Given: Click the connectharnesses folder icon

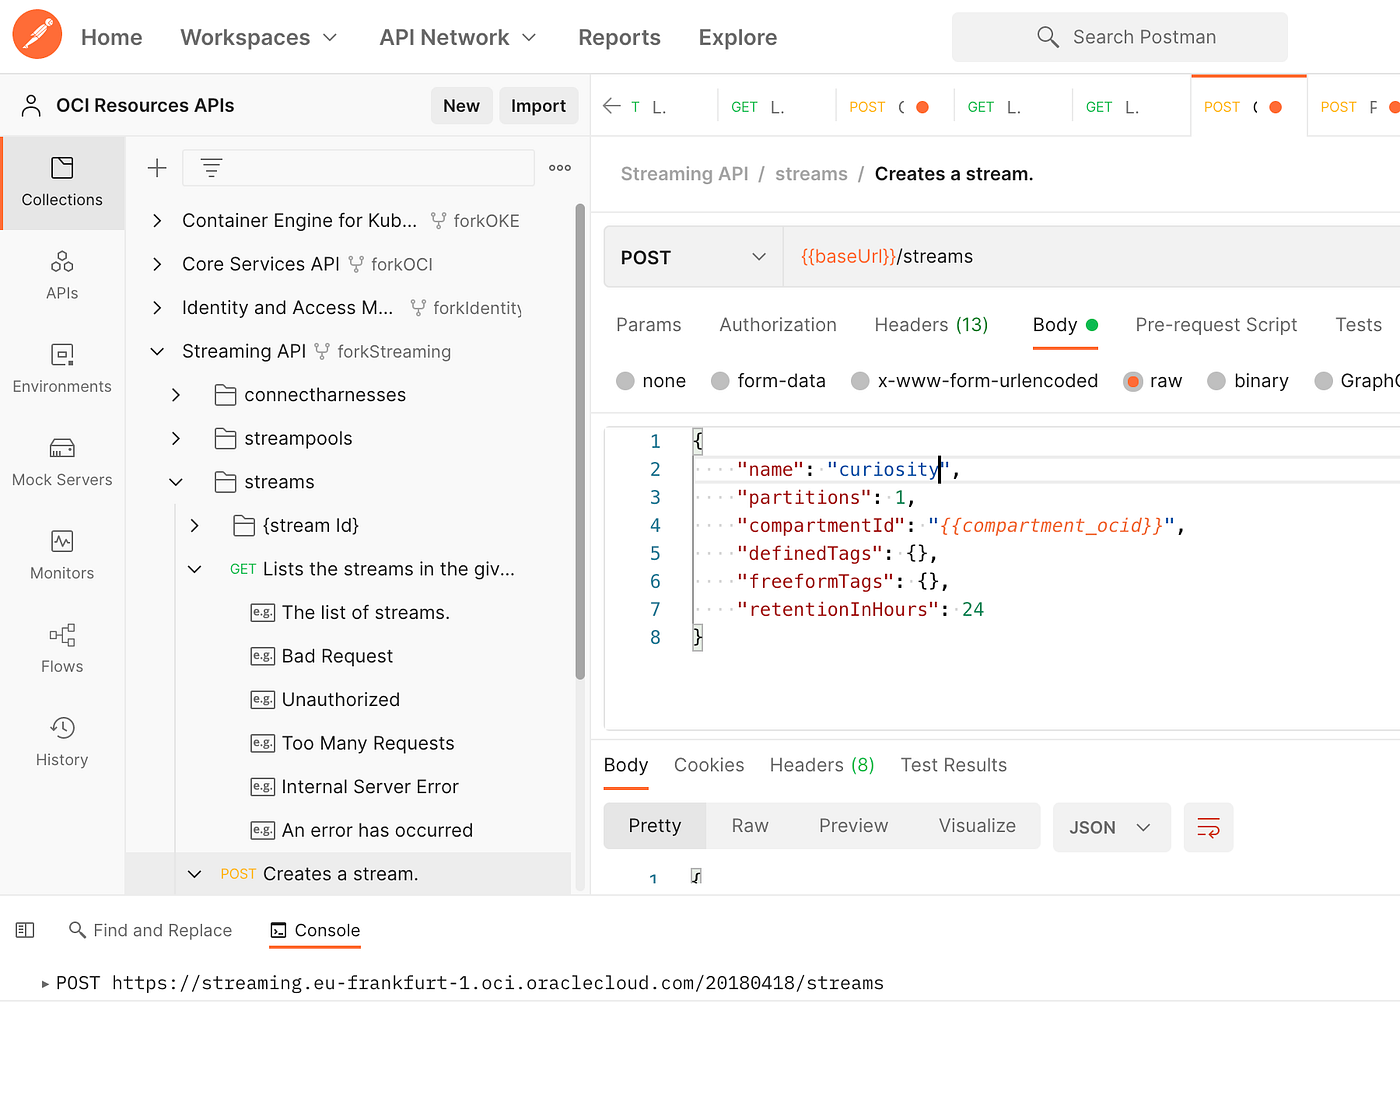Looking at the screenshot, I should 226,395.
